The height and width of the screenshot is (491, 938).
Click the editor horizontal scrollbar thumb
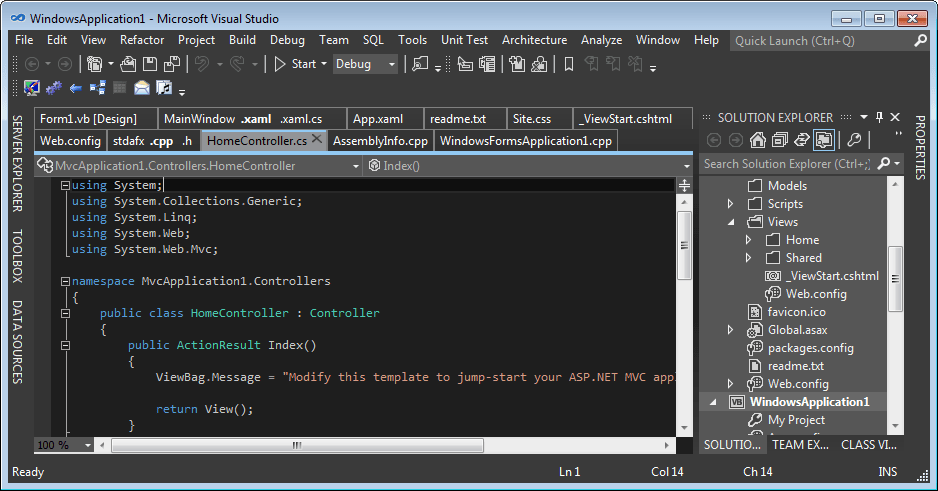point(297,445)
